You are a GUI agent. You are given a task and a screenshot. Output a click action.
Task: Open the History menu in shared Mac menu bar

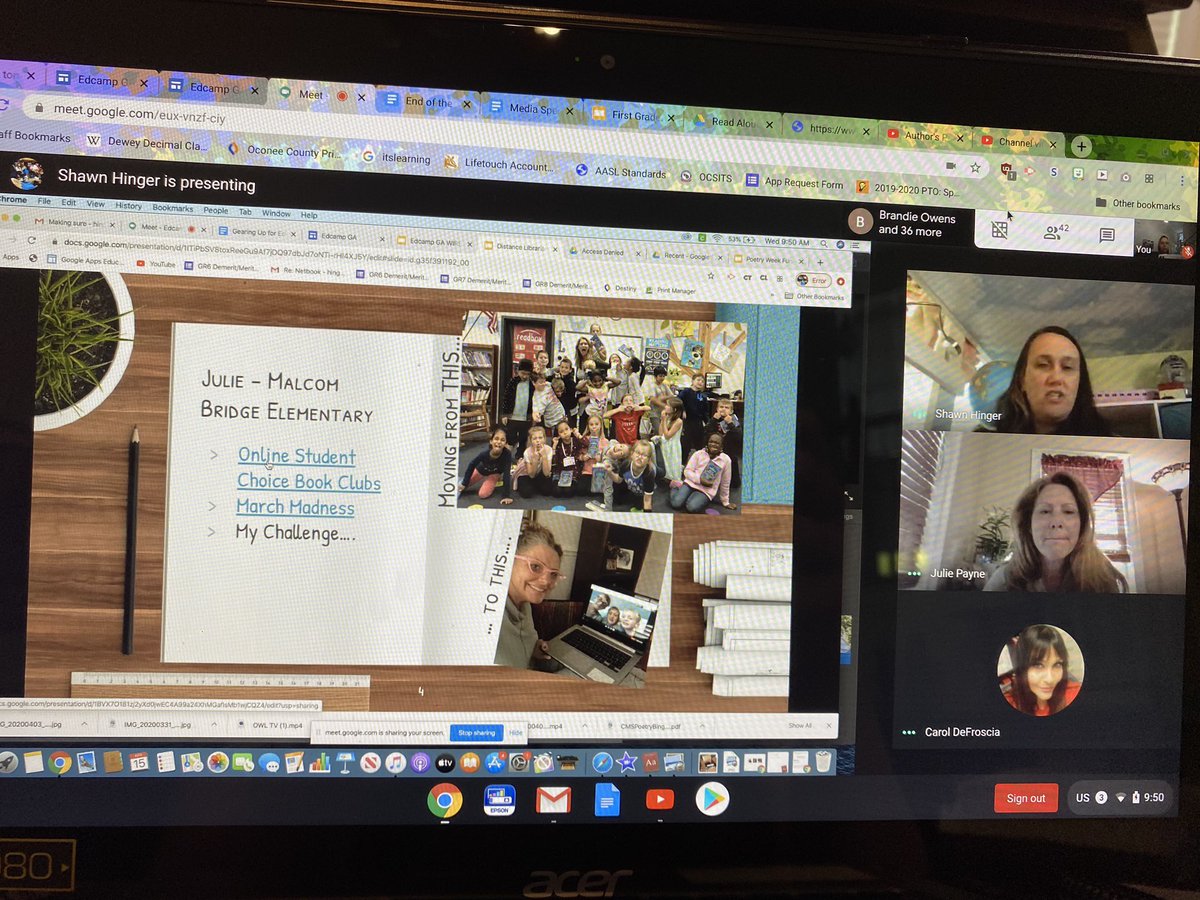click(x=128, y=205)
